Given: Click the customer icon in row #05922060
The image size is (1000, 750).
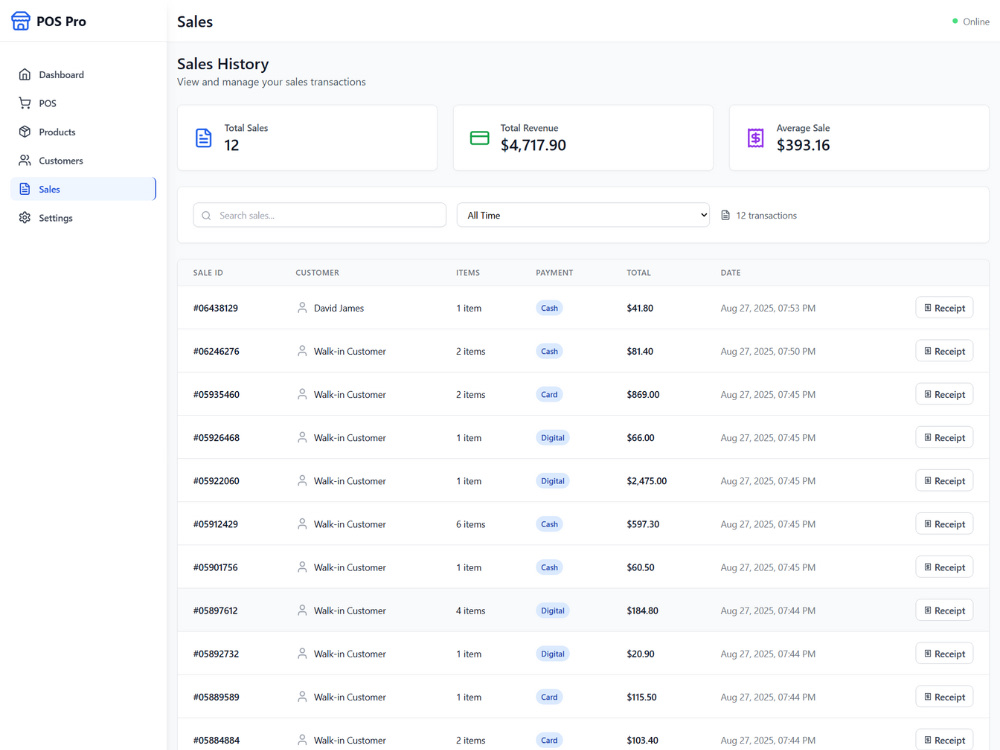Looking at the screenshot, I should [x=302, y=481].
